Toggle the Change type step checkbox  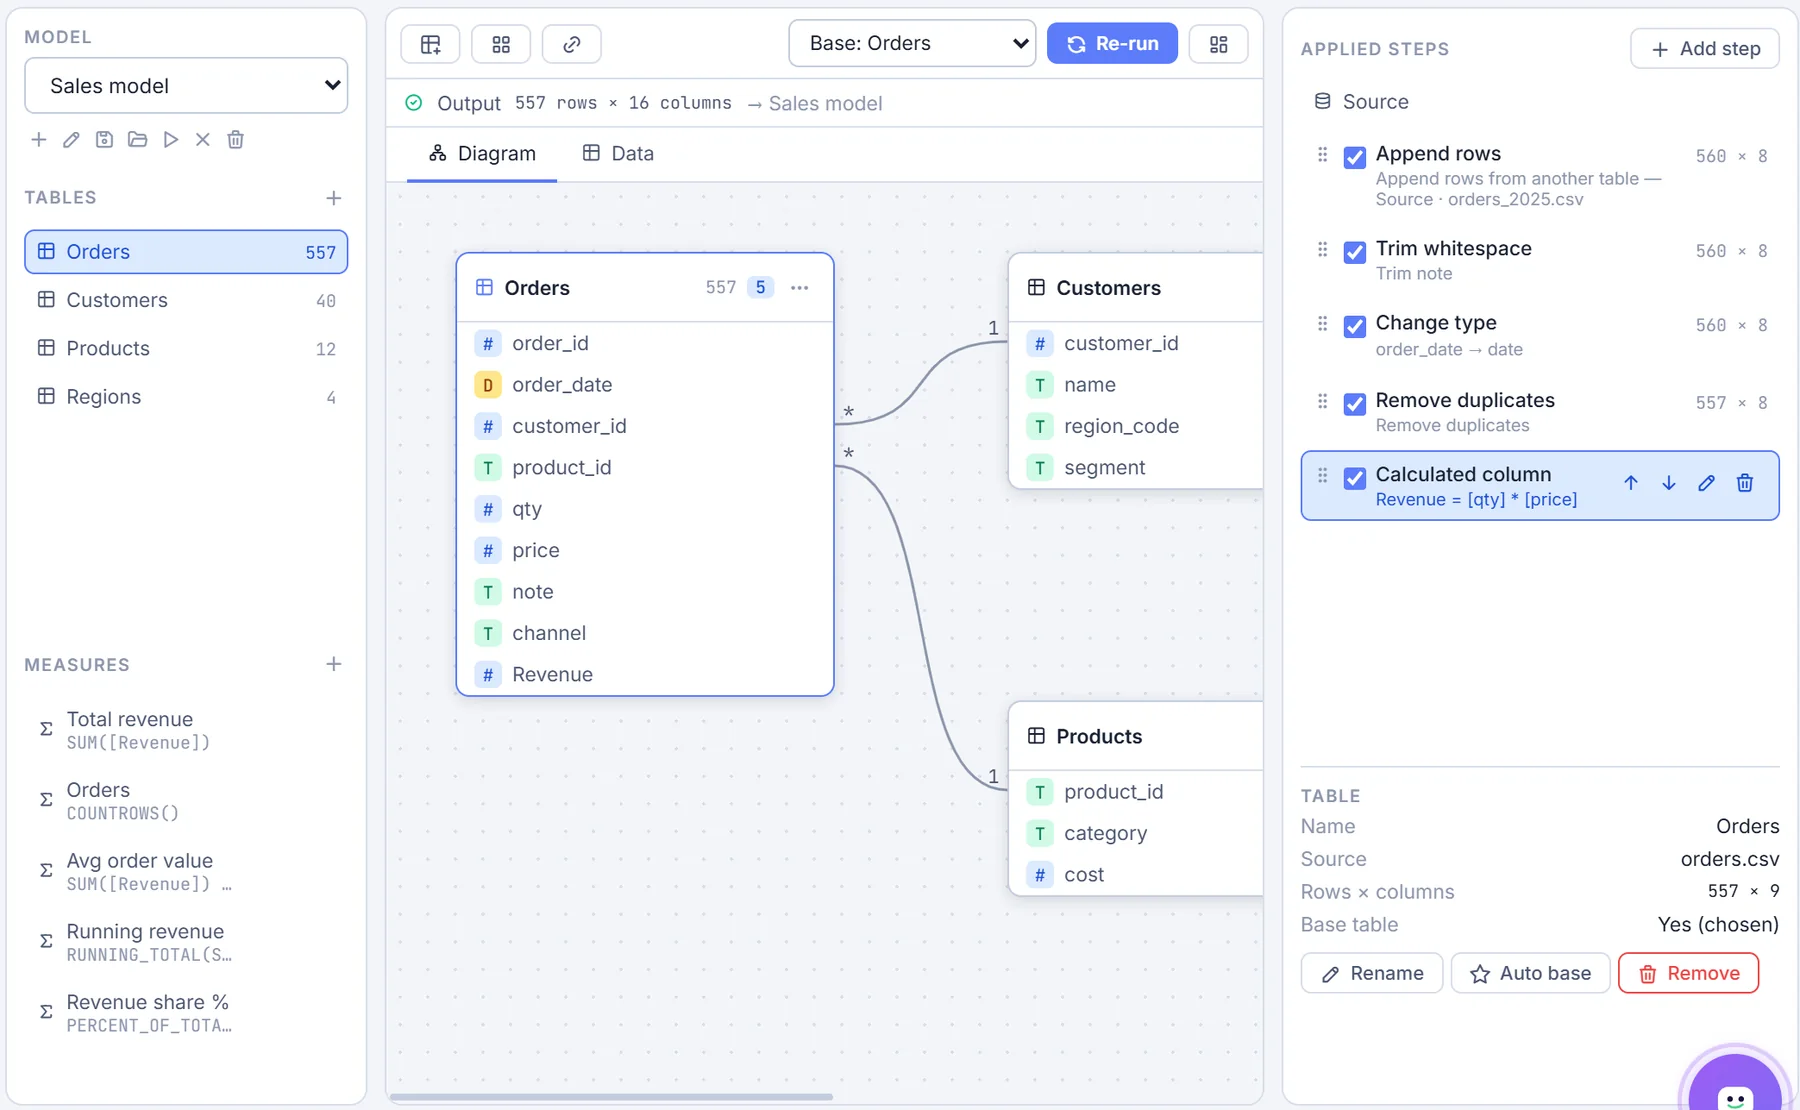pos(1355,326)
